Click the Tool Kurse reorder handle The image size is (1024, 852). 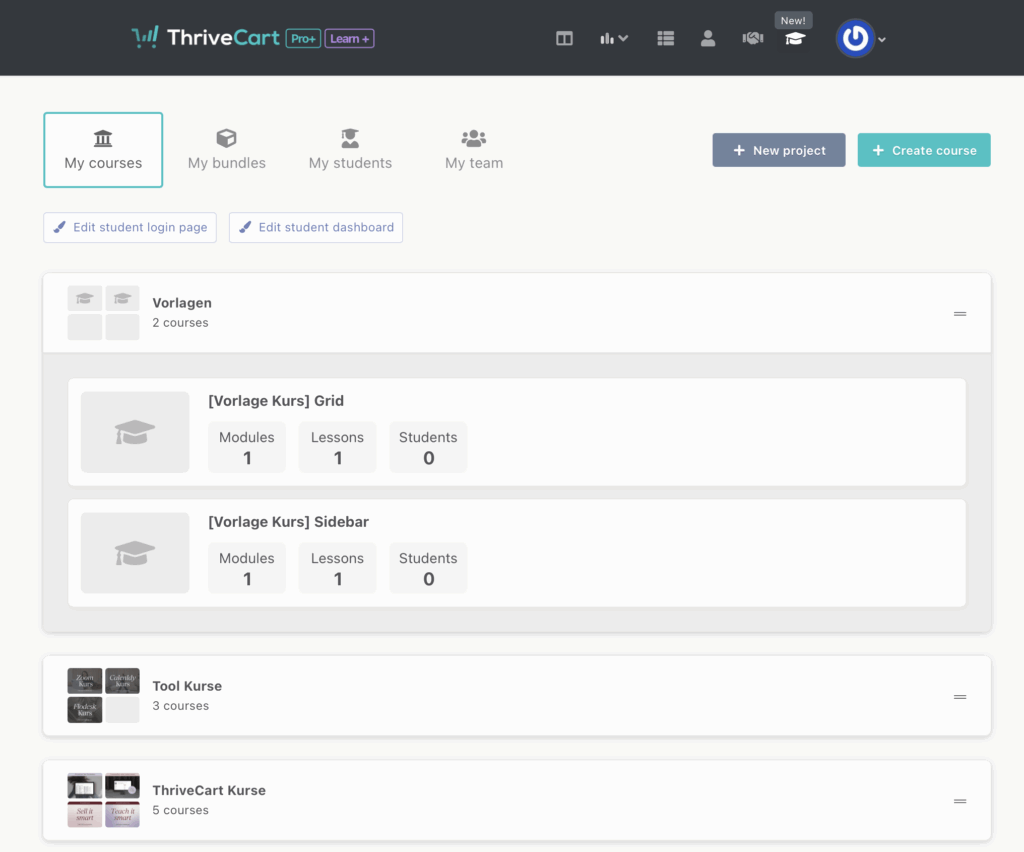click(960, 697)
